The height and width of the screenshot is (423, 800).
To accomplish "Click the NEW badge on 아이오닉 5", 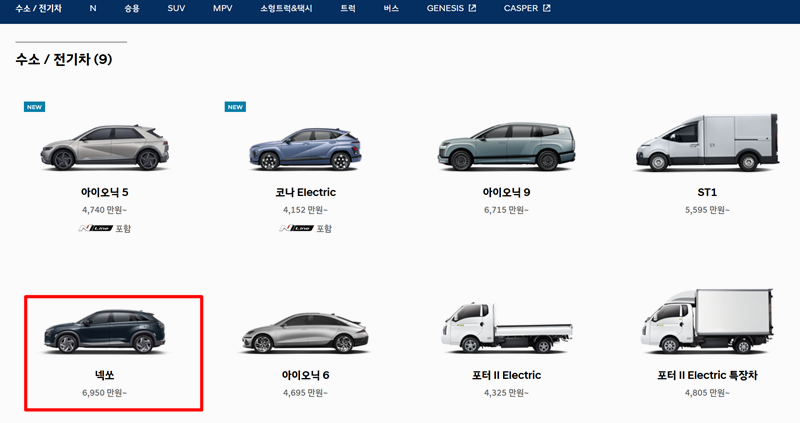I will pos(34,107).
